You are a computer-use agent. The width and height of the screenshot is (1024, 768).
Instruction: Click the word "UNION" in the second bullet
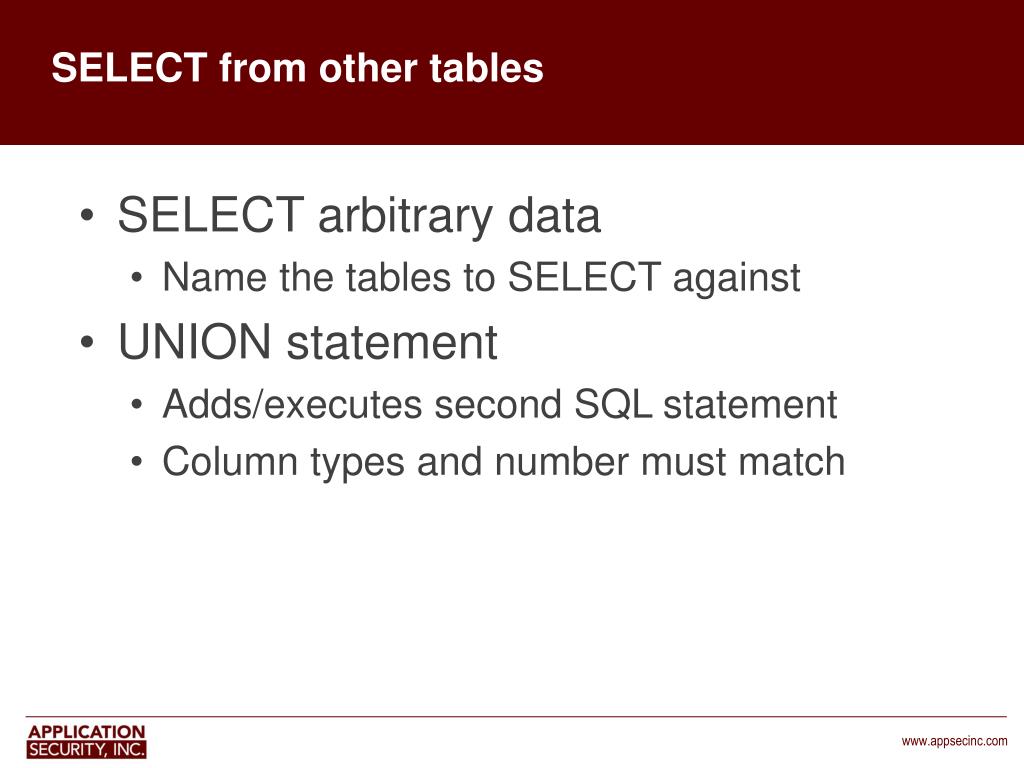[x=195, y=342]
